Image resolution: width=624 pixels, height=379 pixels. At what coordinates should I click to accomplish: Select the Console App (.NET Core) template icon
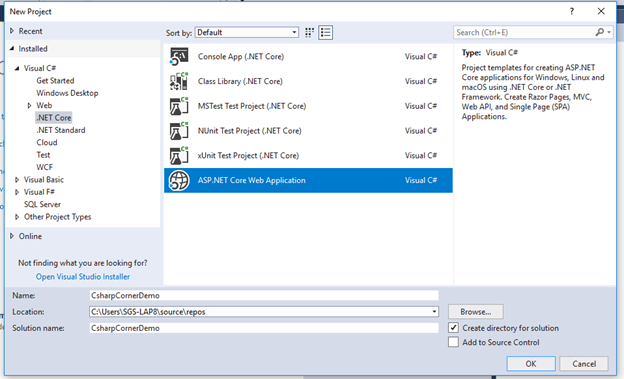coord(179,57)
